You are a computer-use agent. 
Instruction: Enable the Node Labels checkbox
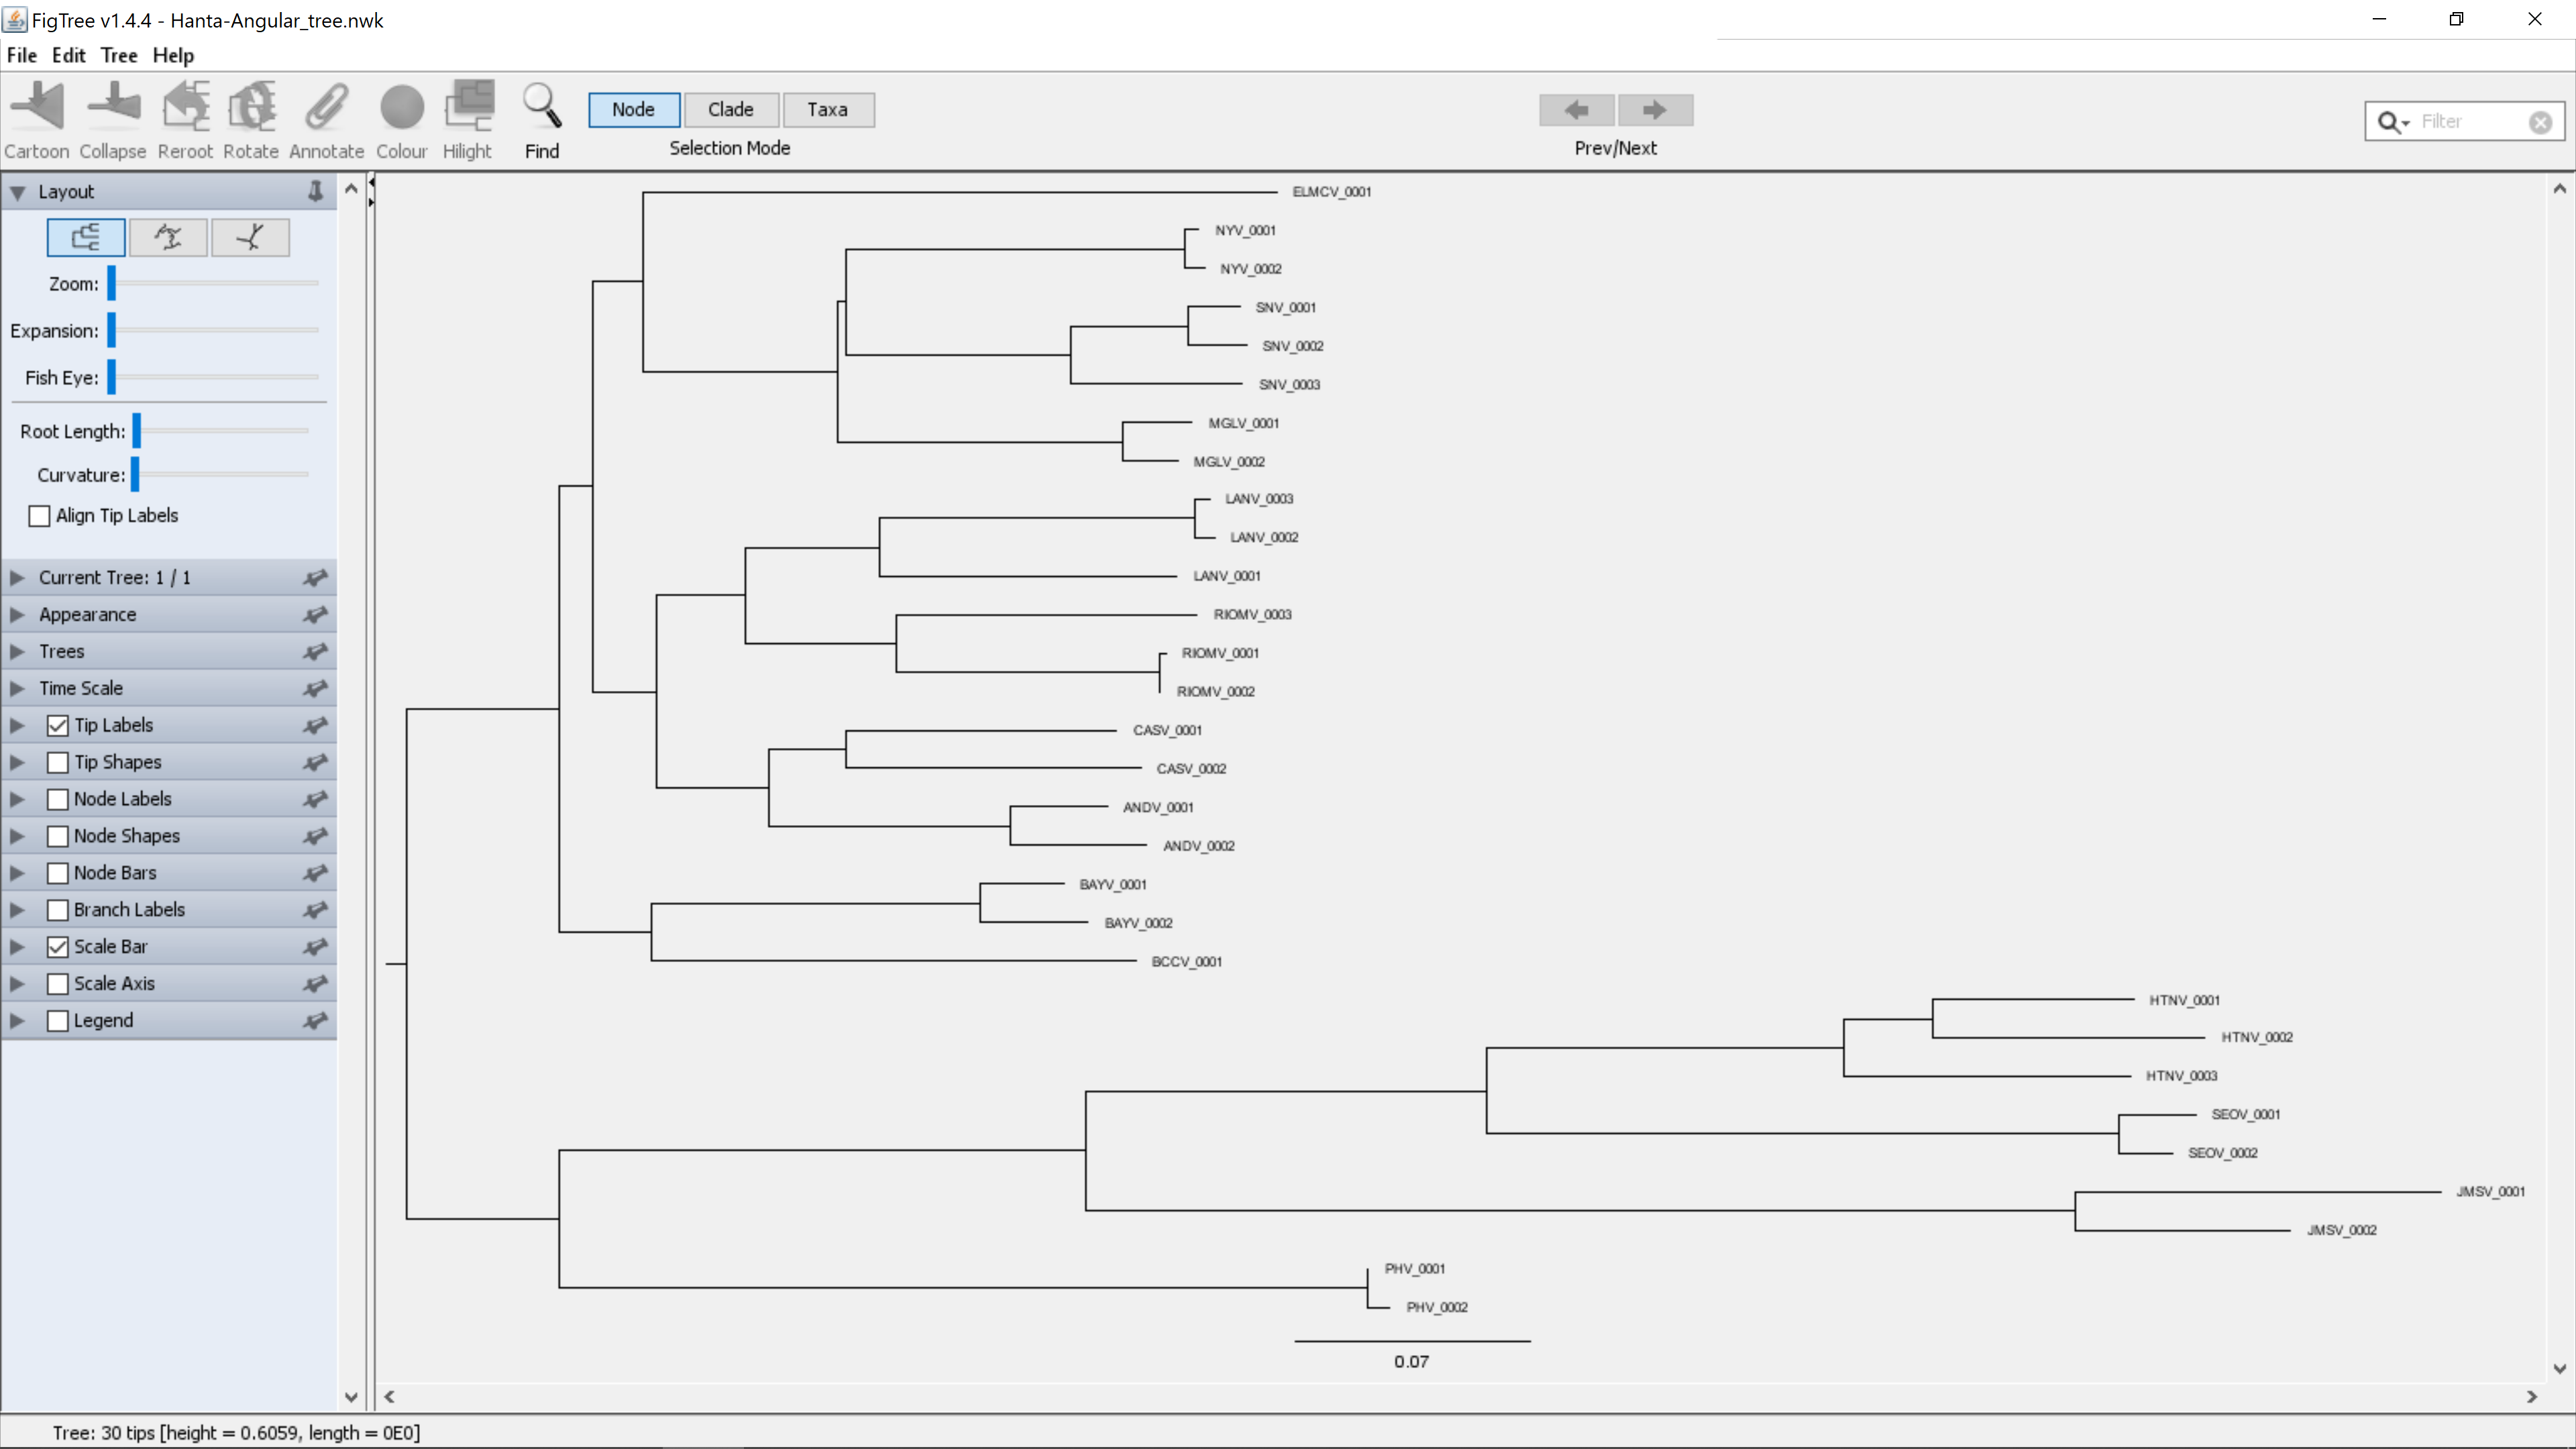click(58, 798)
